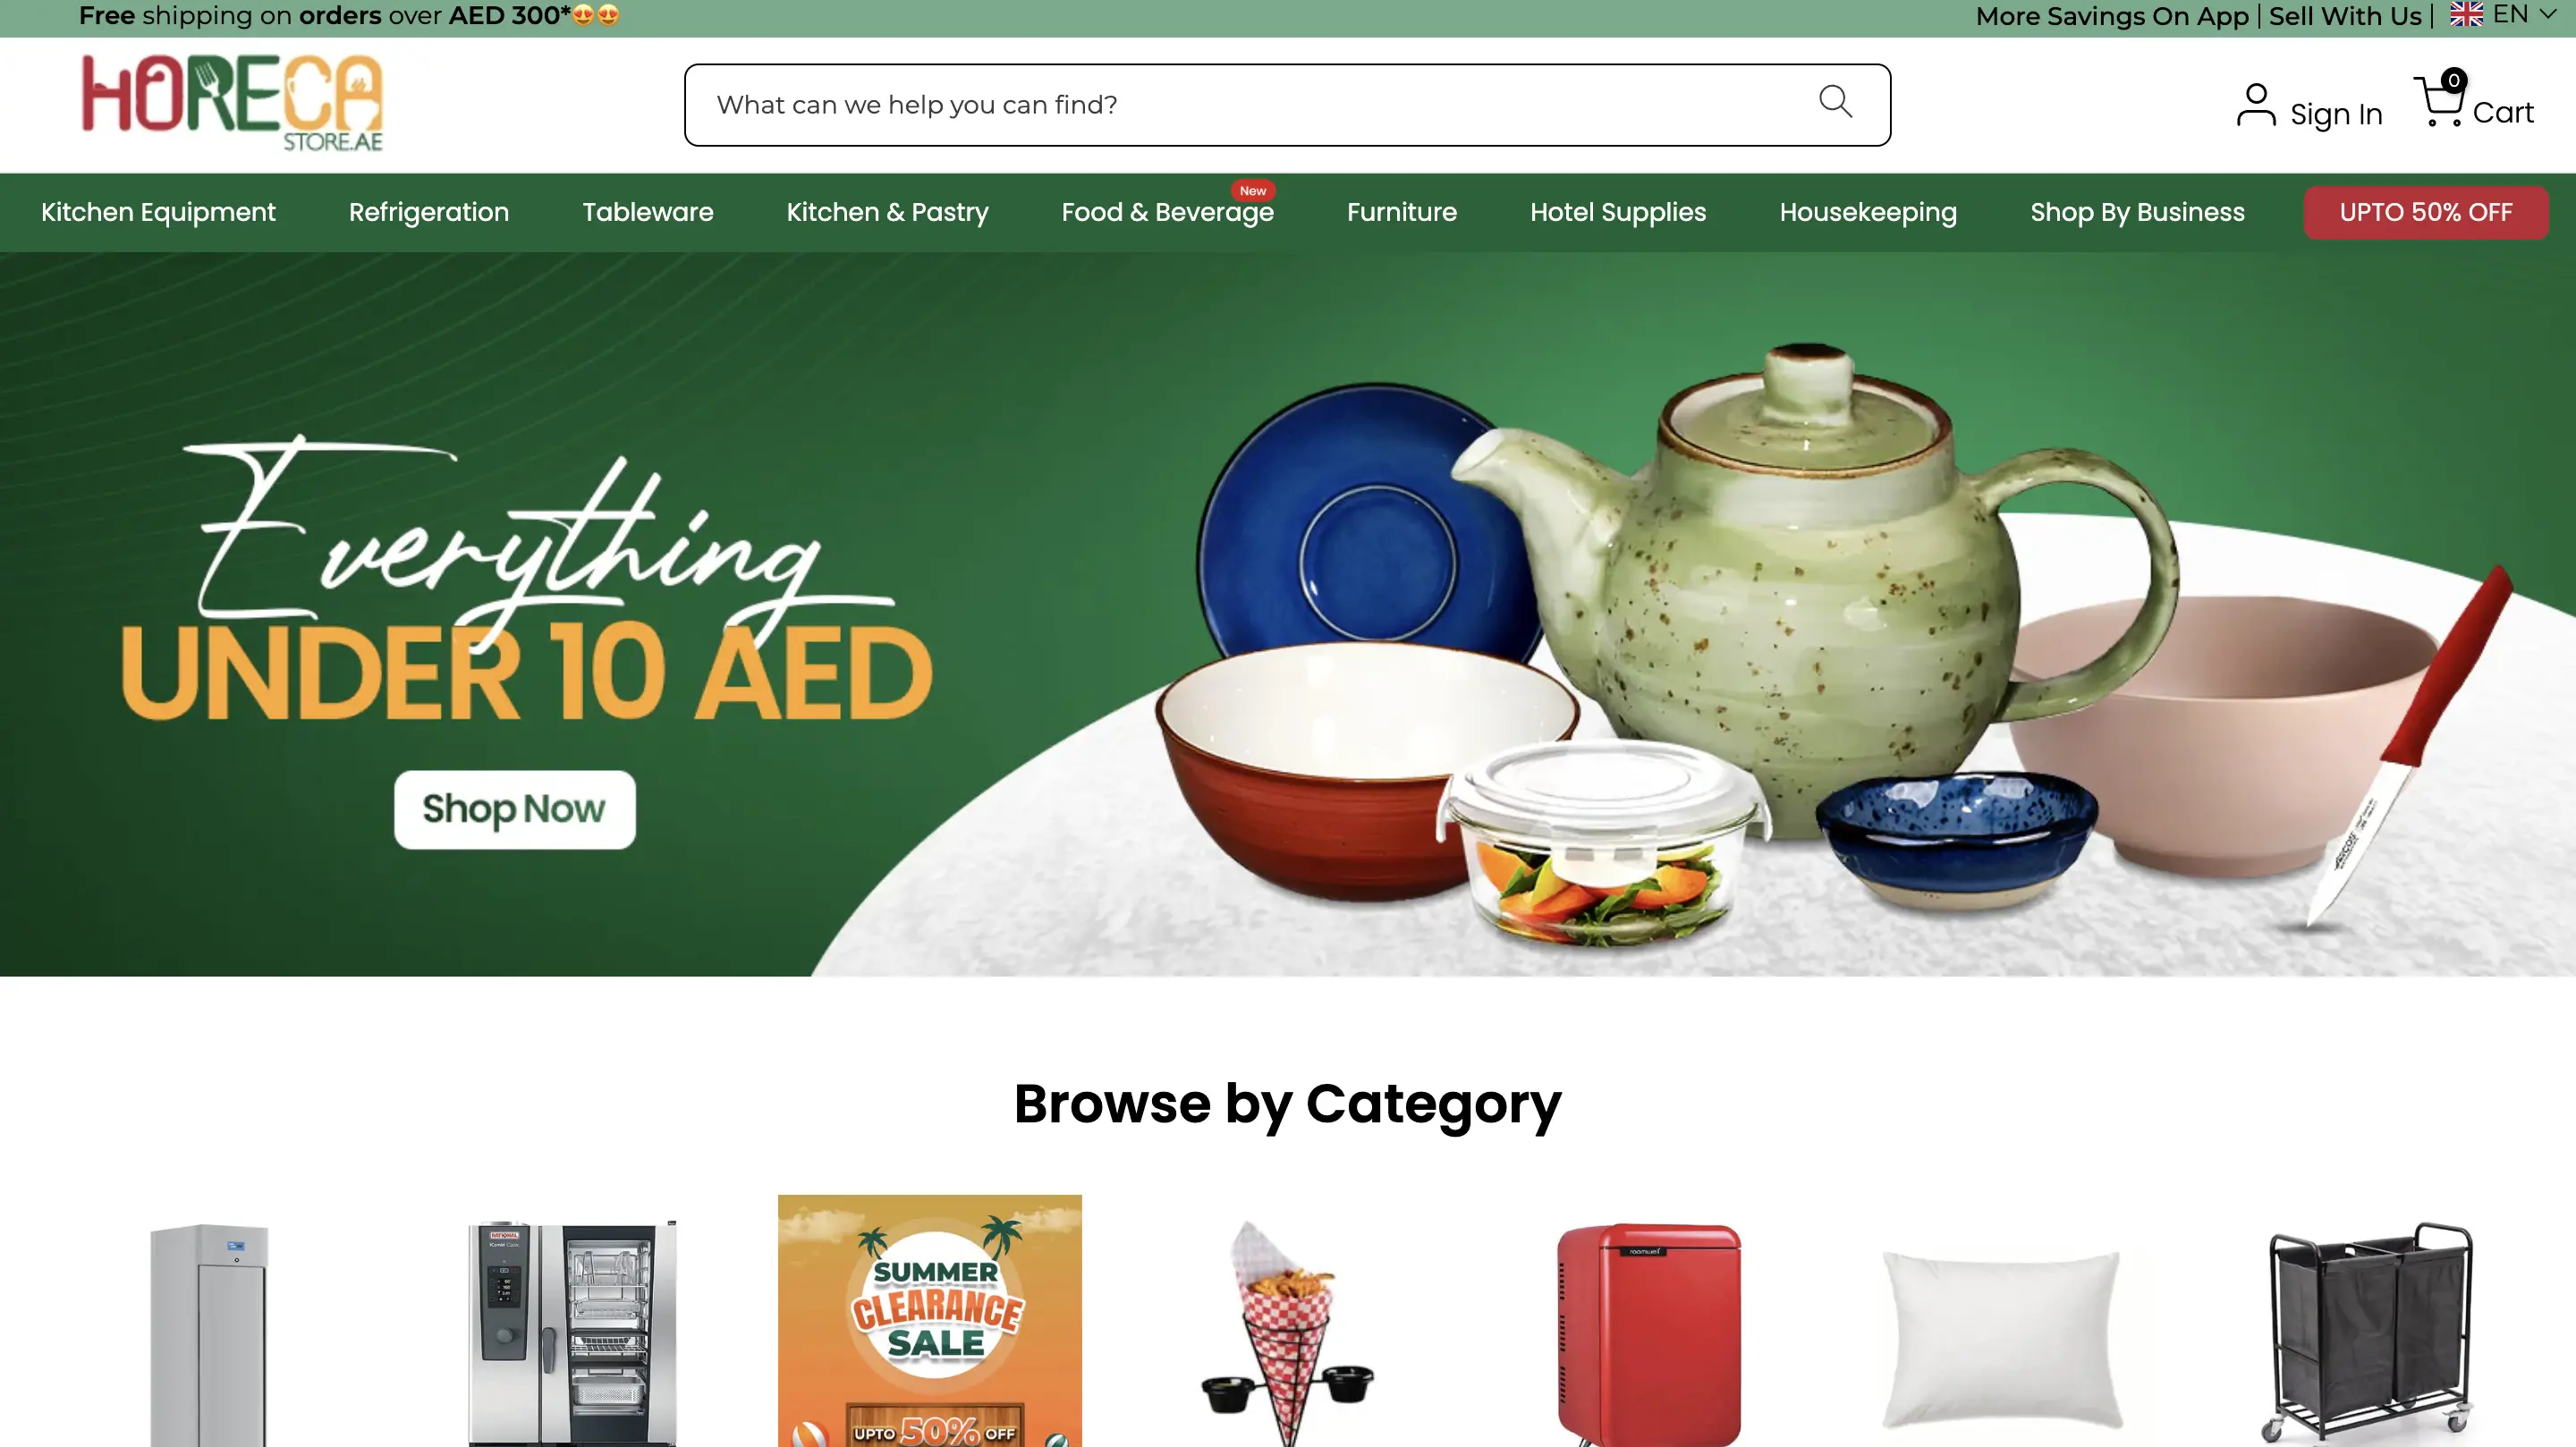Open More Savings On App link
Viewport: 2576px width, 1447px height.
click(2112, 16)
